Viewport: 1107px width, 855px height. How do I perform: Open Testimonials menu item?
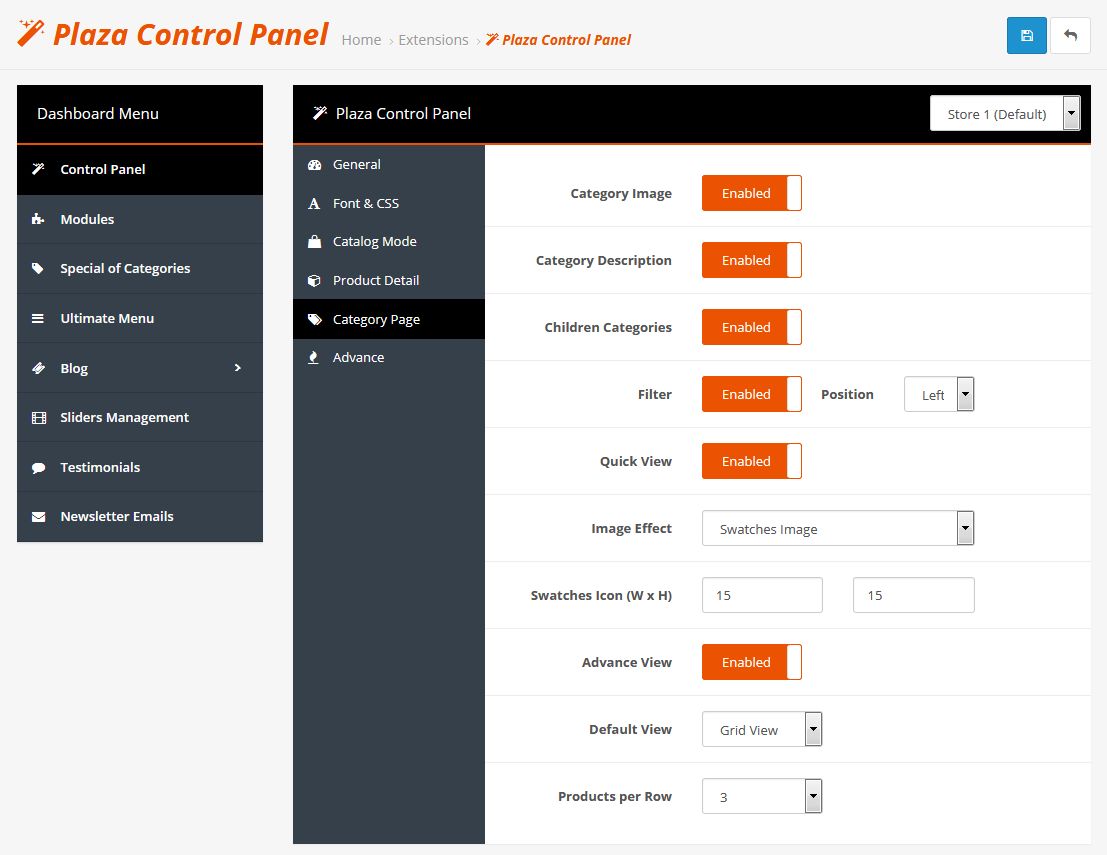[x=140, y=467]
